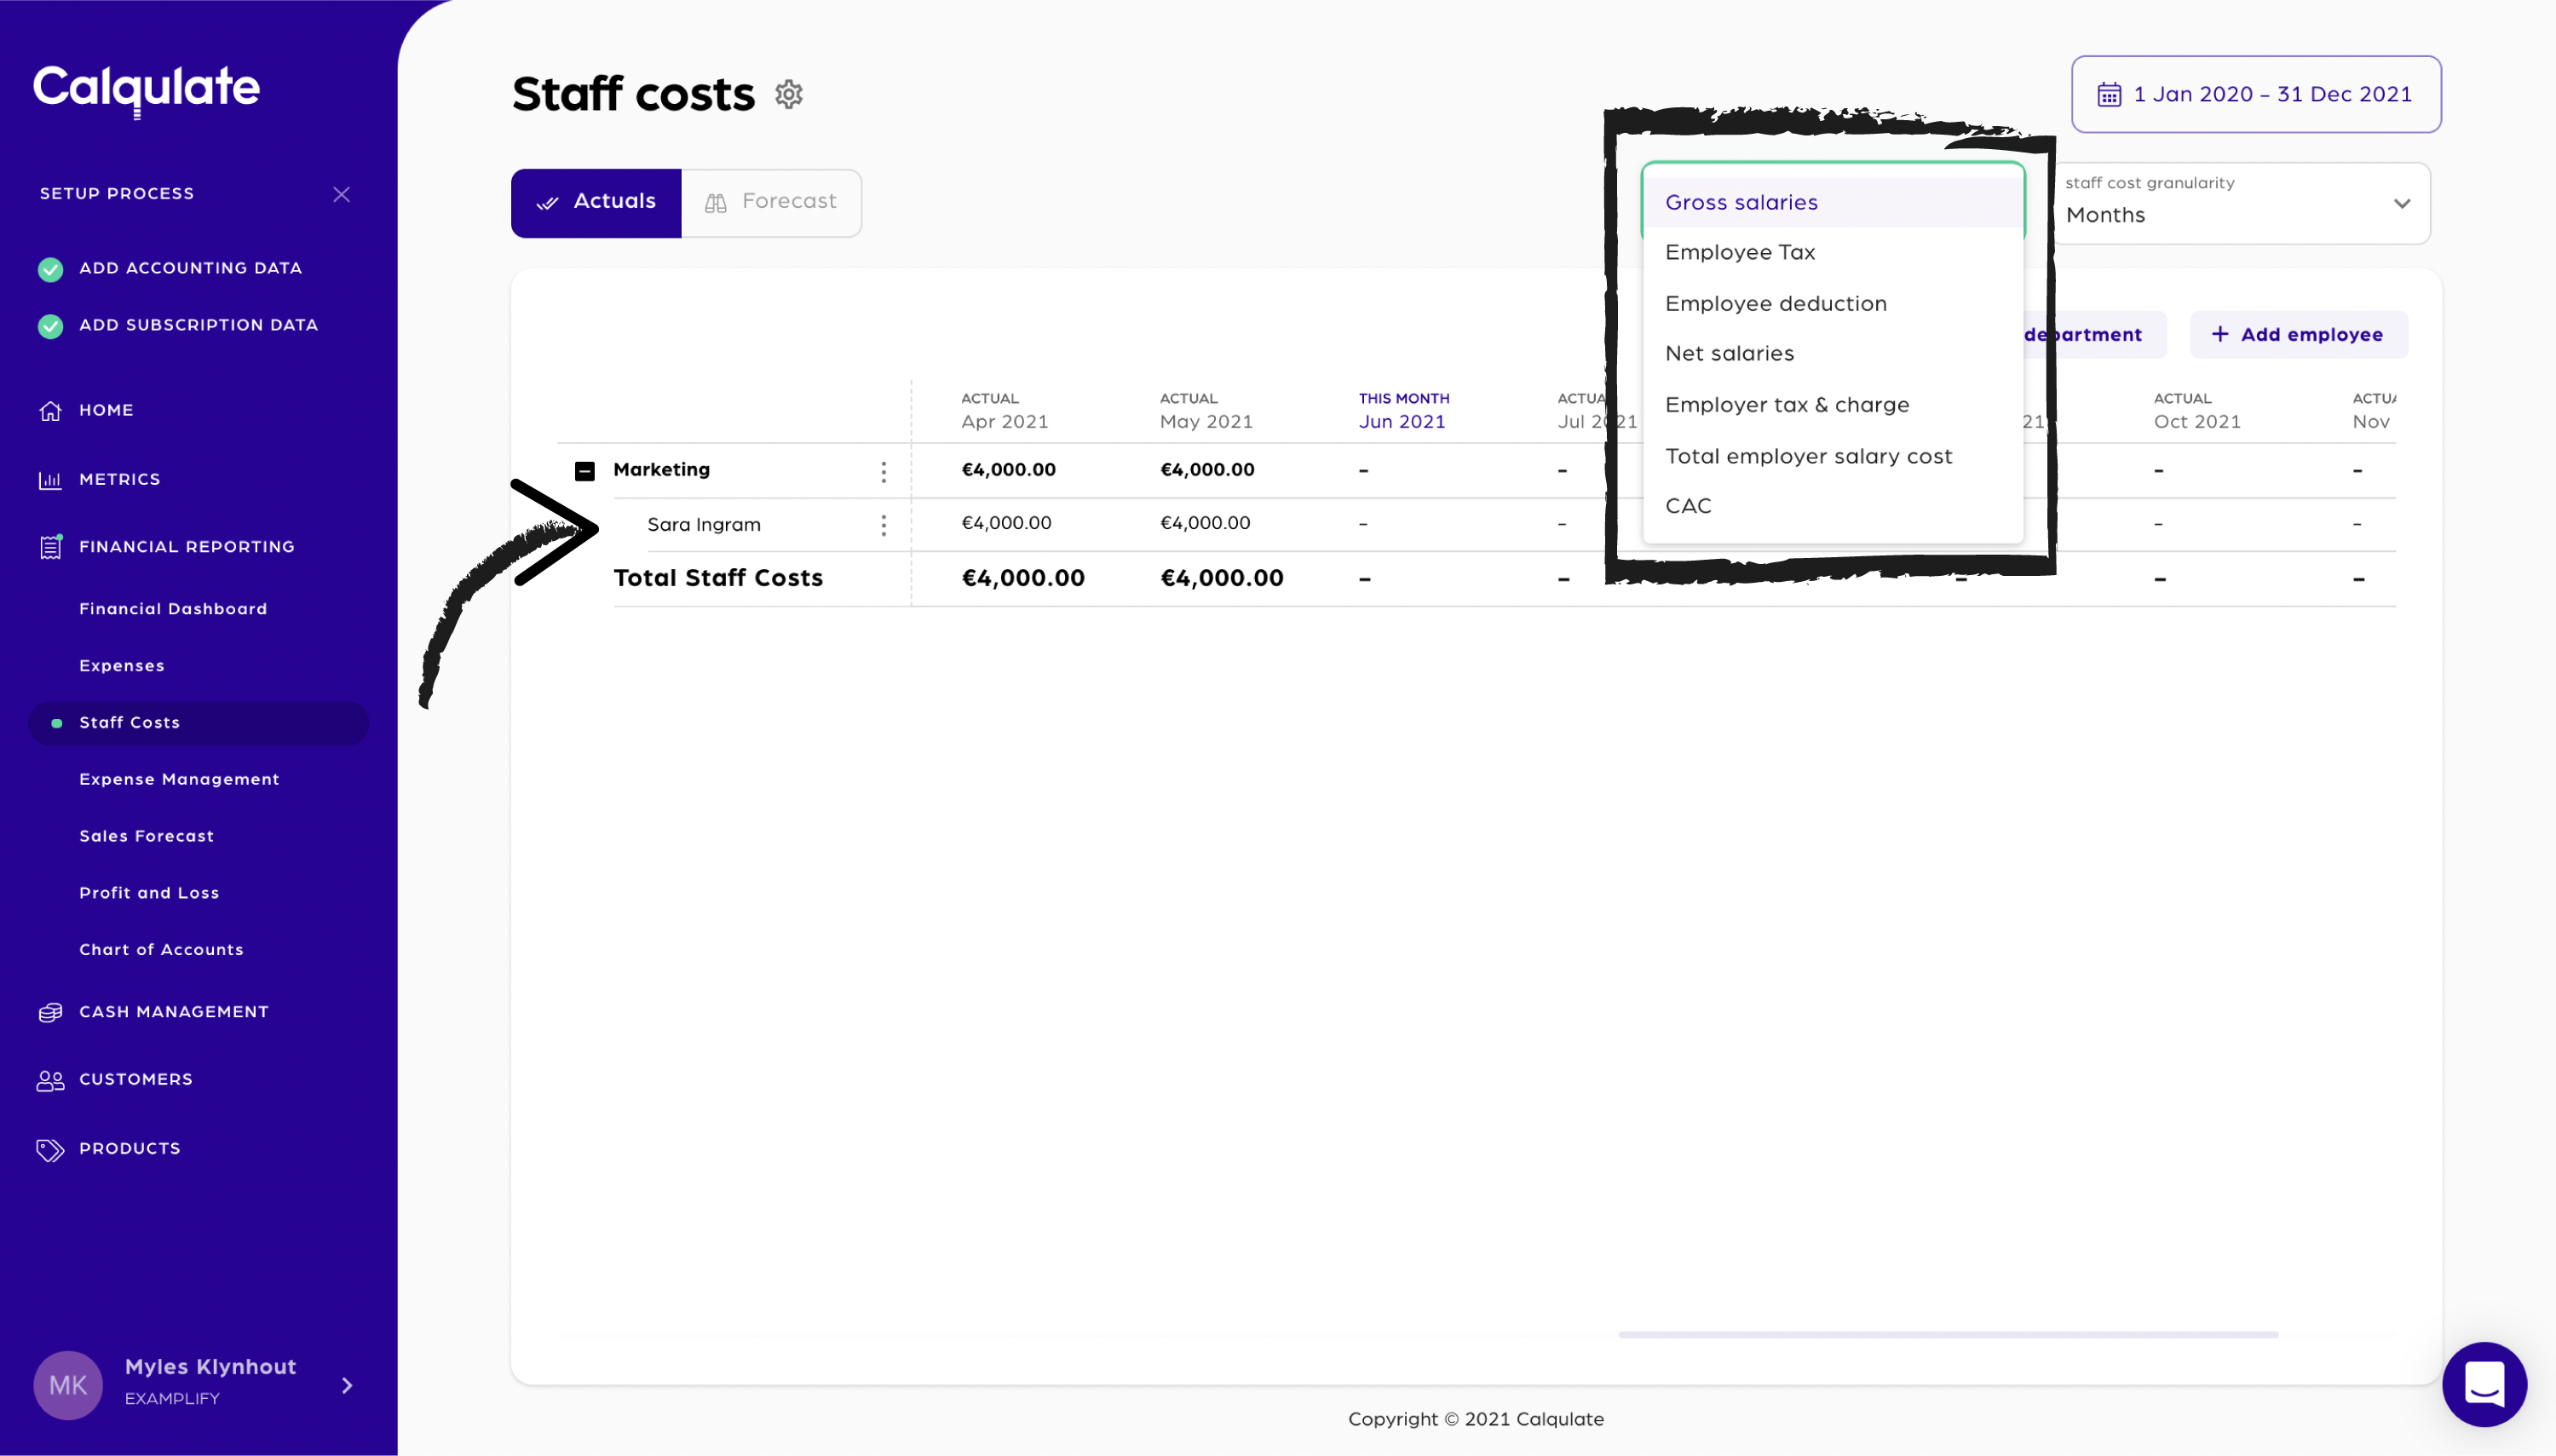Image resolution: width=2556 pixels, height=1456 pixels.
Task: Open Customers people icon
Action: pyautogui.click(x=50, y=1080)
